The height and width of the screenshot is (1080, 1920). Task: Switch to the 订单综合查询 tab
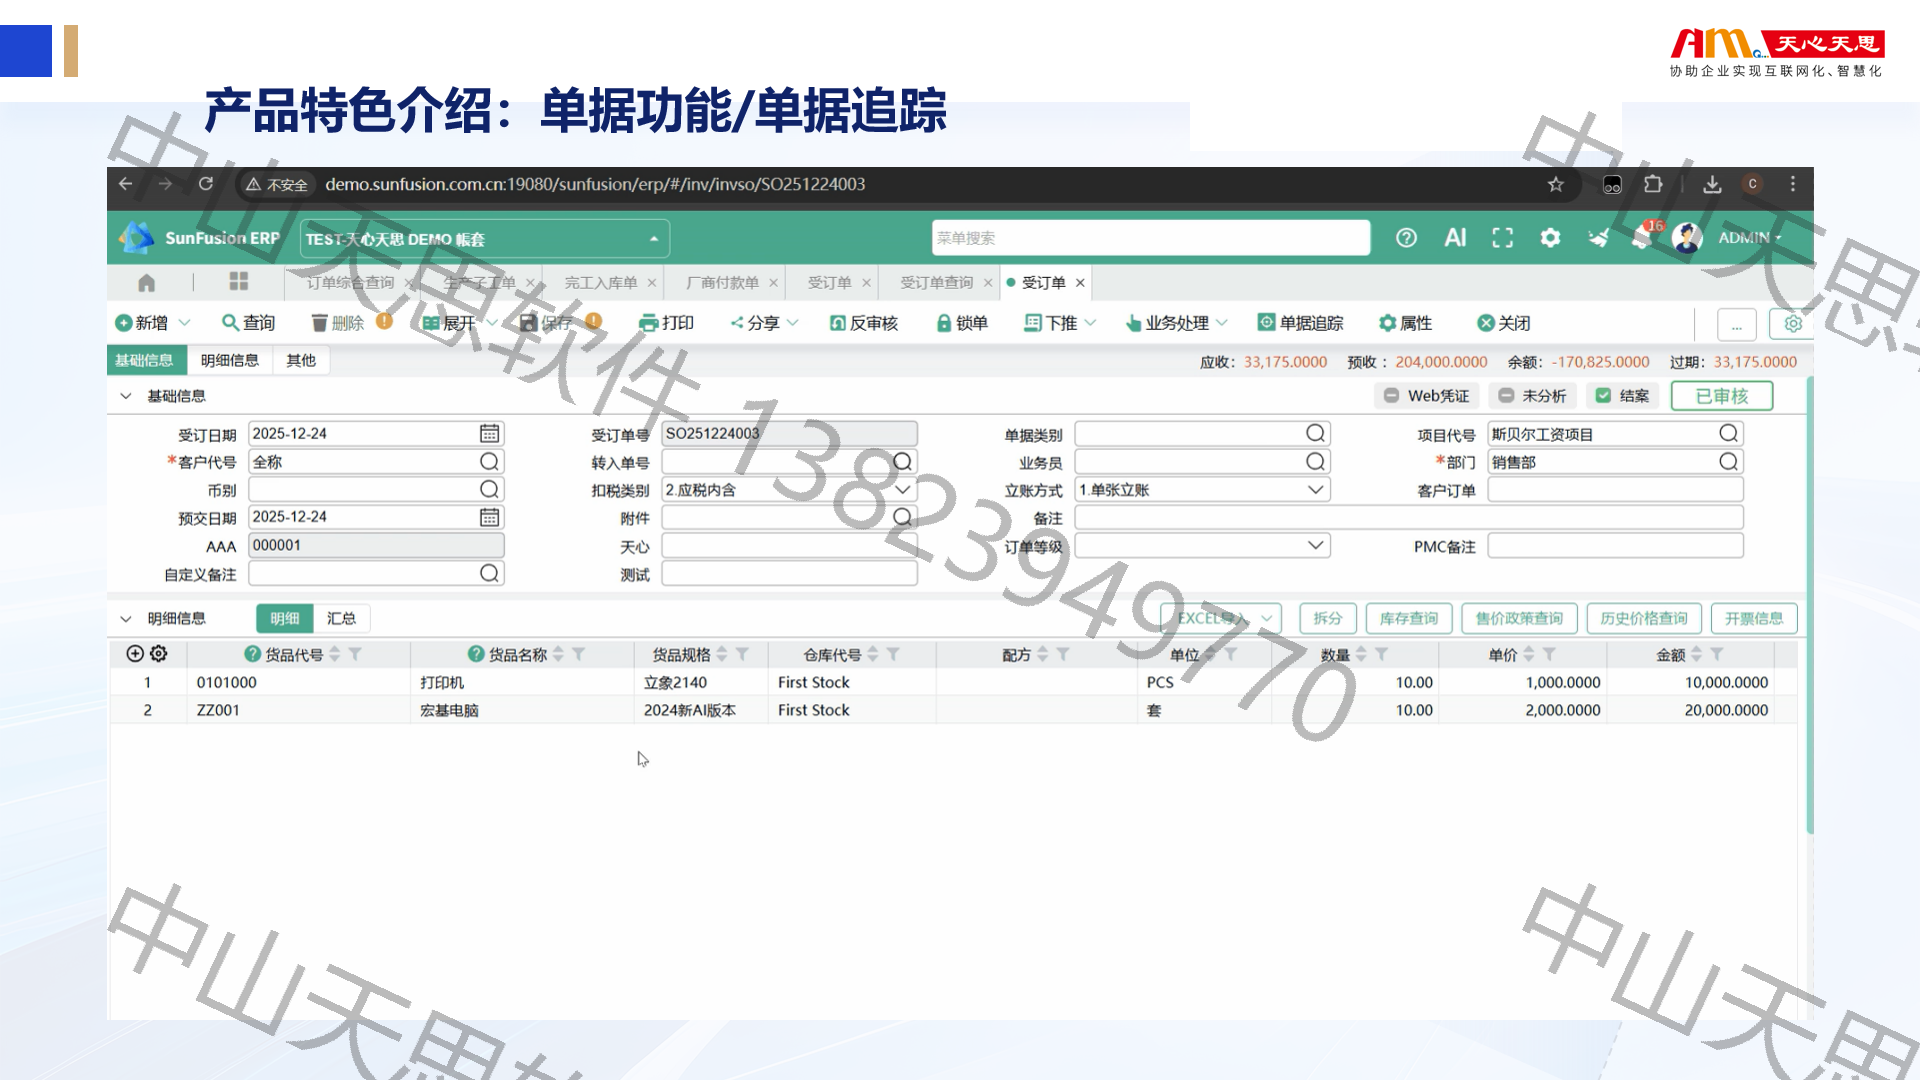350,283
